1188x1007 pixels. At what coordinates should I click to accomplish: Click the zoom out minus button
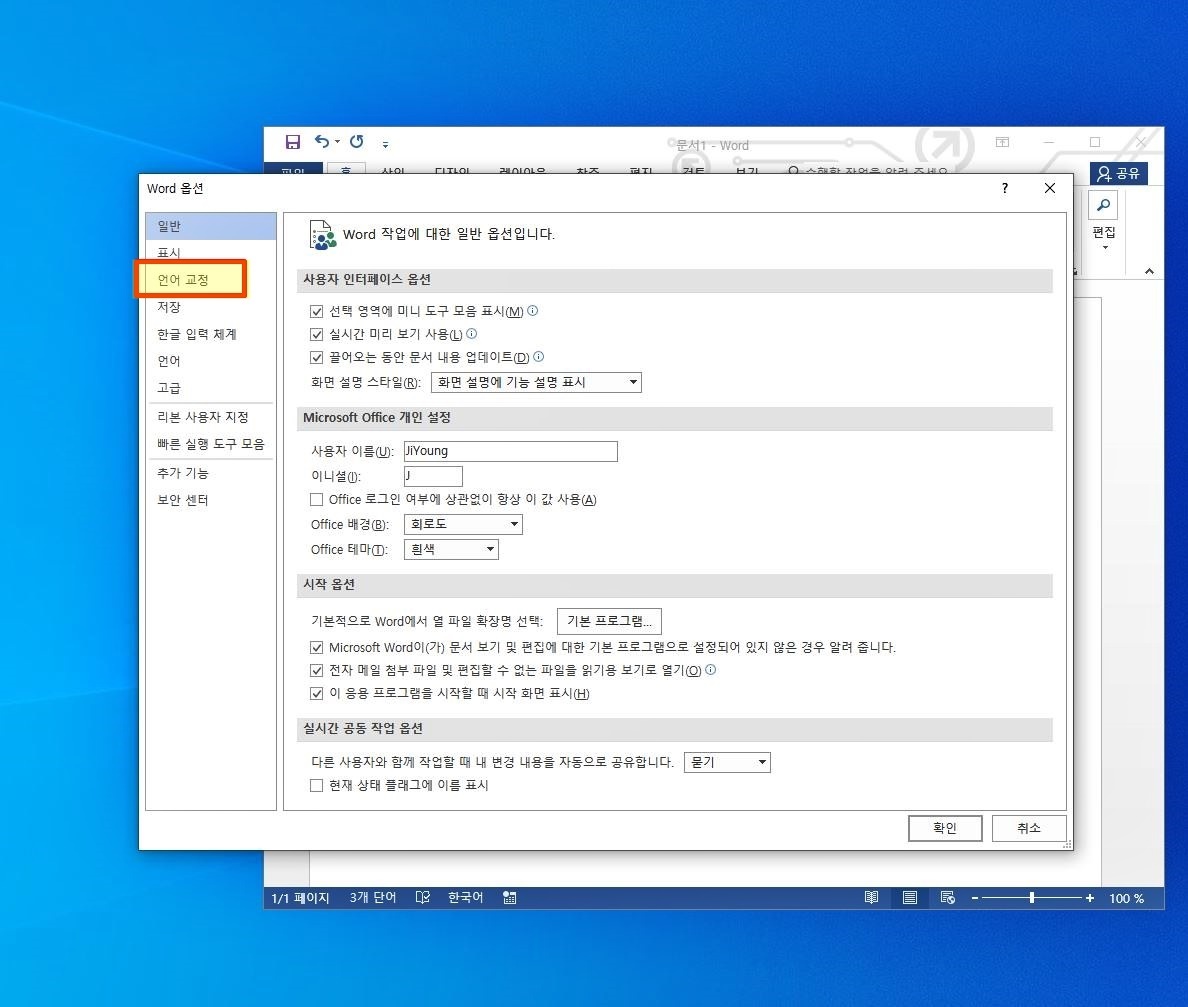pyautogui.click(x=975, y=899)
